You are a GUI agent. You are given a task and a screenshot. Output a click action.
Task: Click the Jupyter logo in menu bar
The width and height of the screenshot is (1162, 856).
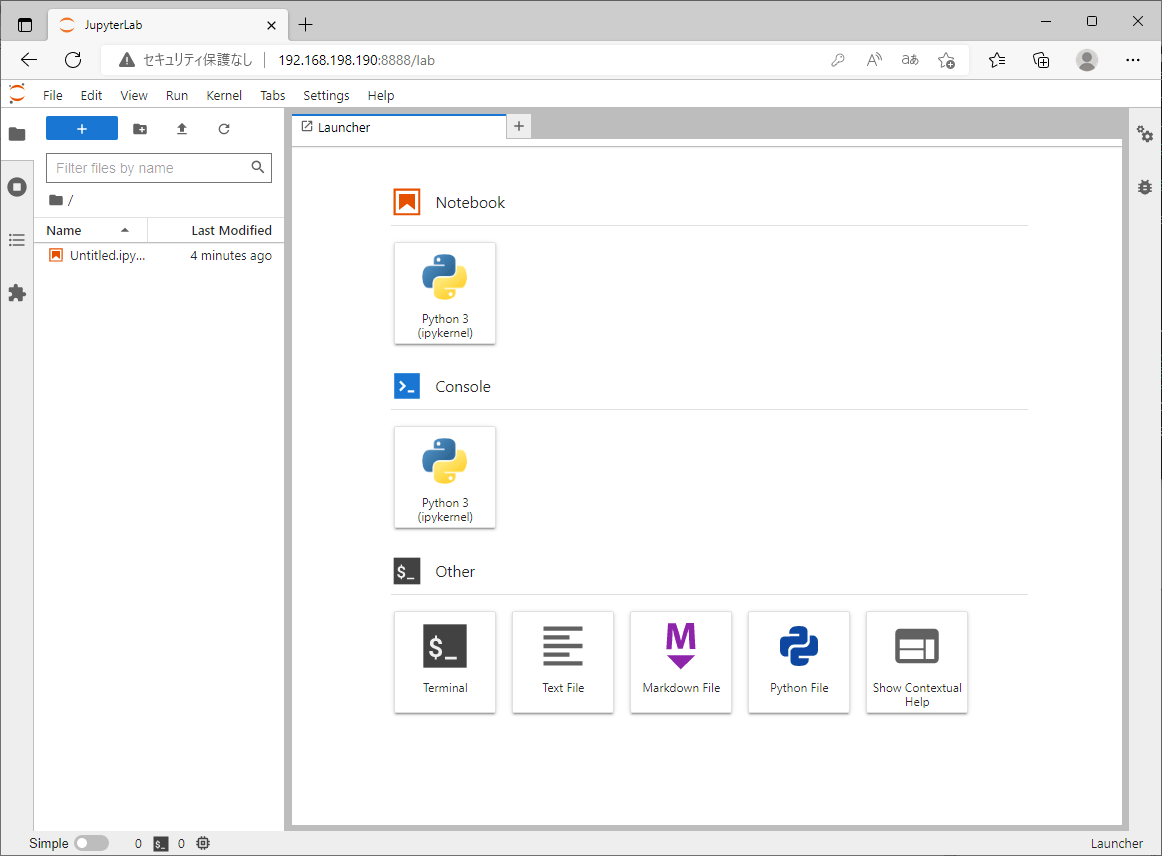pyautogui.click(x=17, y=94)
